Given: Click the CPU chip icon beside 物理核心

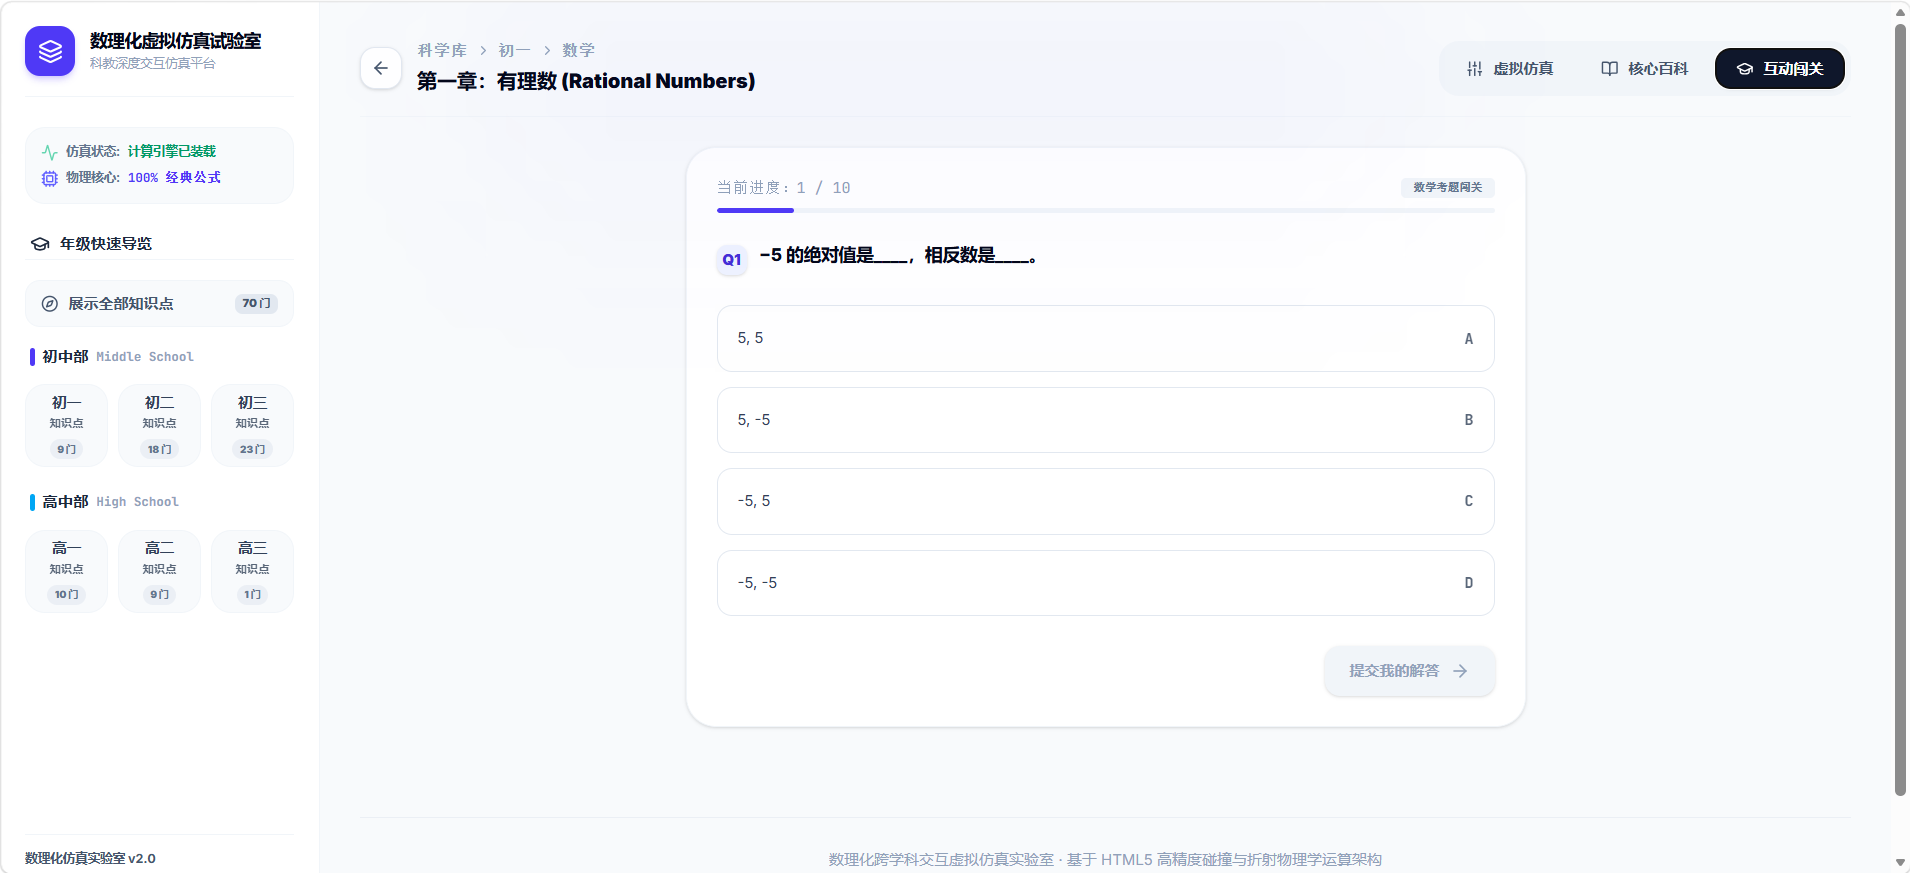Looking at the screenshot, I should click(49, 178).
